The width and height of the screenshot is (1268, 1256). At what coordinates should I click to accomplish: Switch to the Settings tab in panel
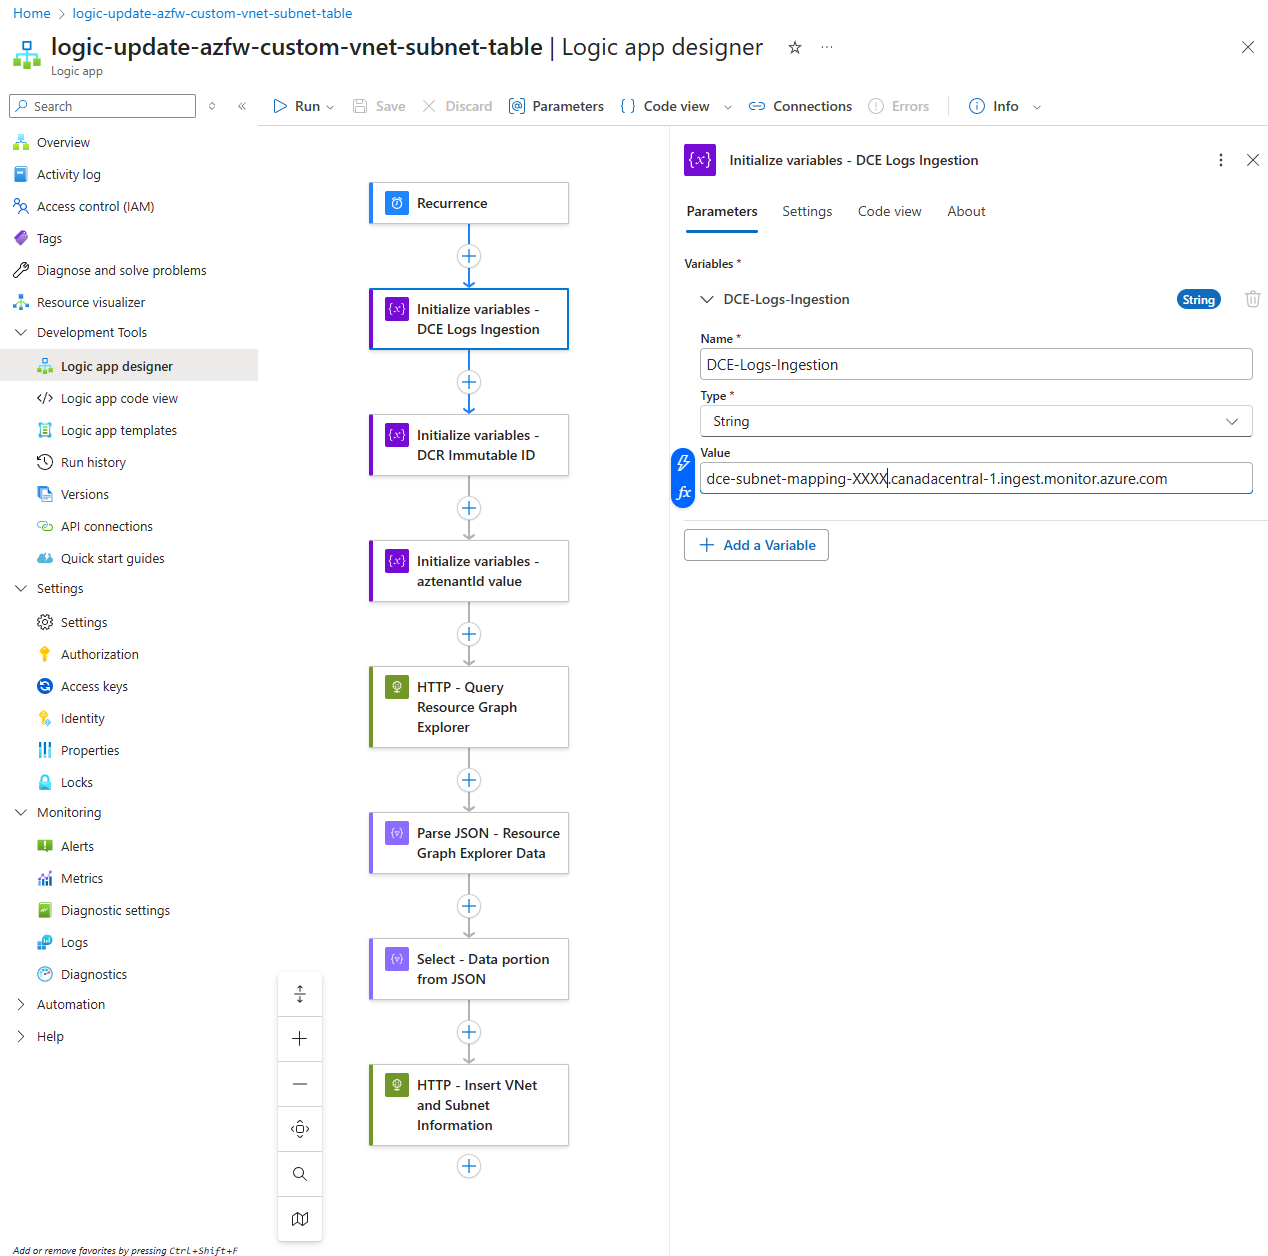click(x=807, y=212)
